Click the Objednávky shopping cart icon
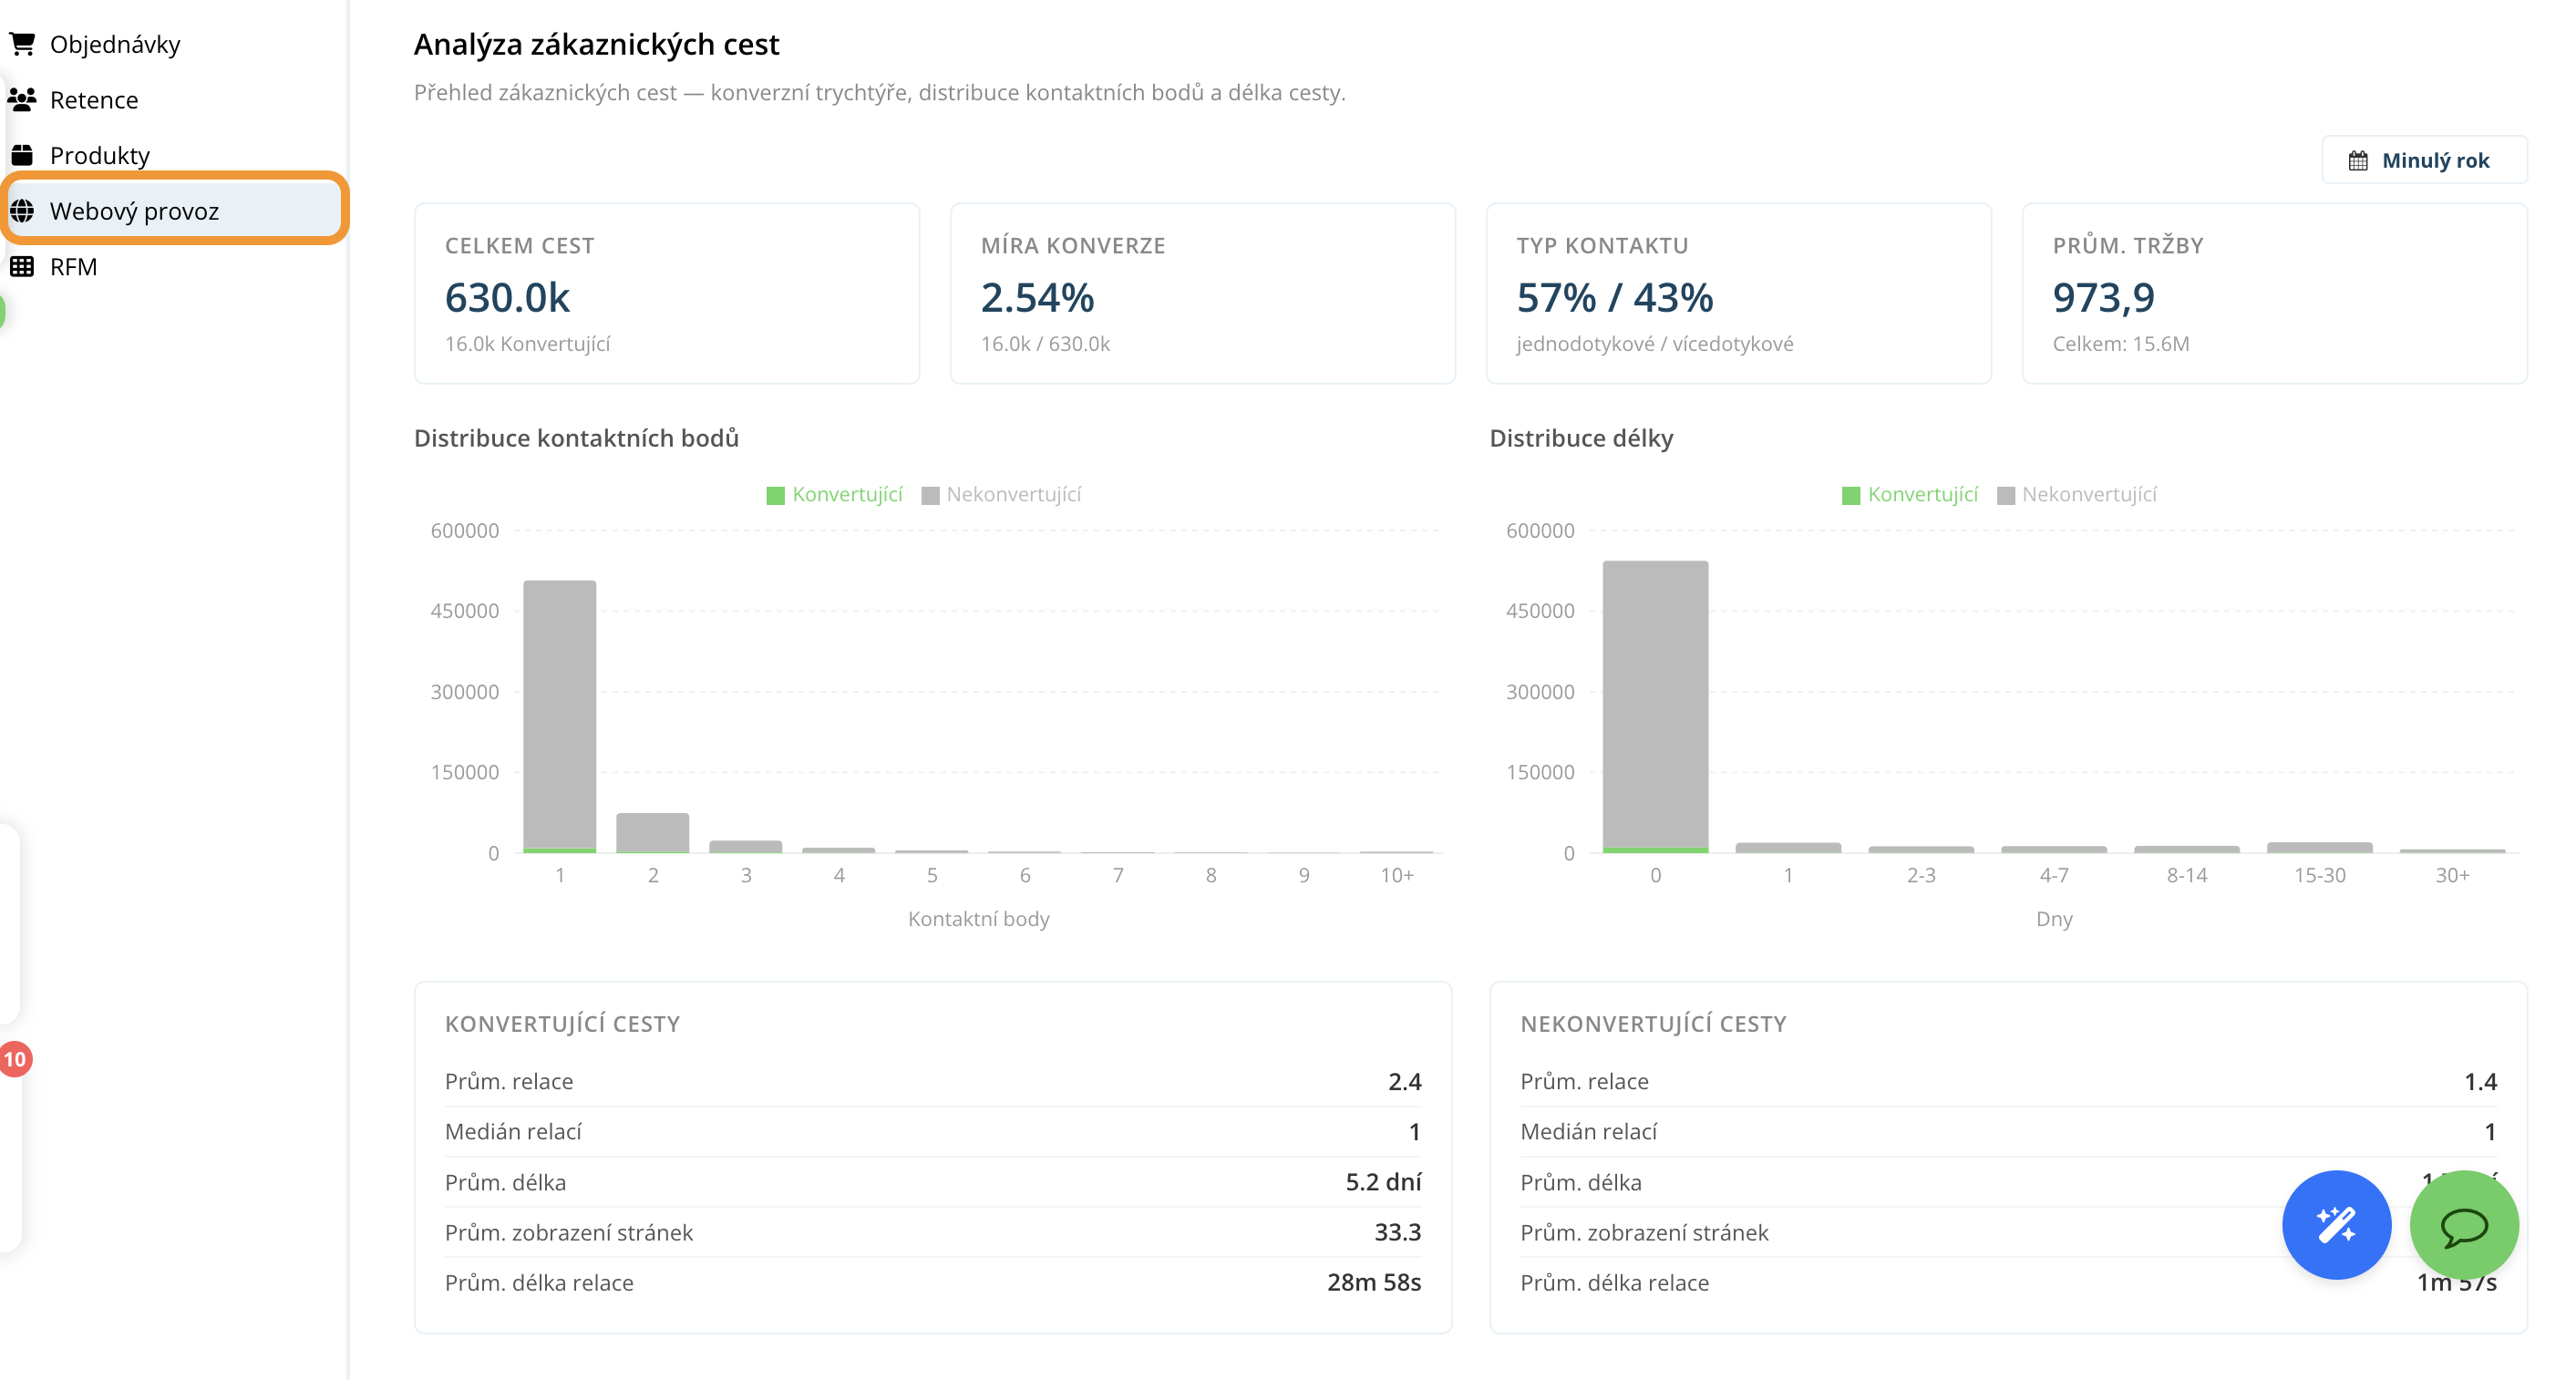This screenshot has width=2576, height=1380. (x=22, y=44)
